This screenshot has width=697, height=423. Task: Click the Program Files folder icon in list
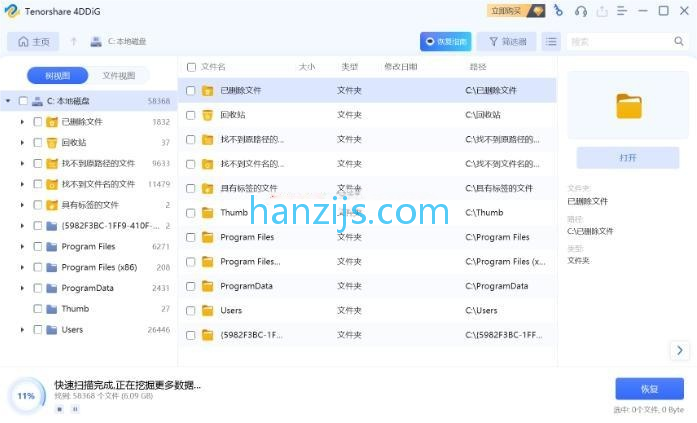tap(208, 237)
